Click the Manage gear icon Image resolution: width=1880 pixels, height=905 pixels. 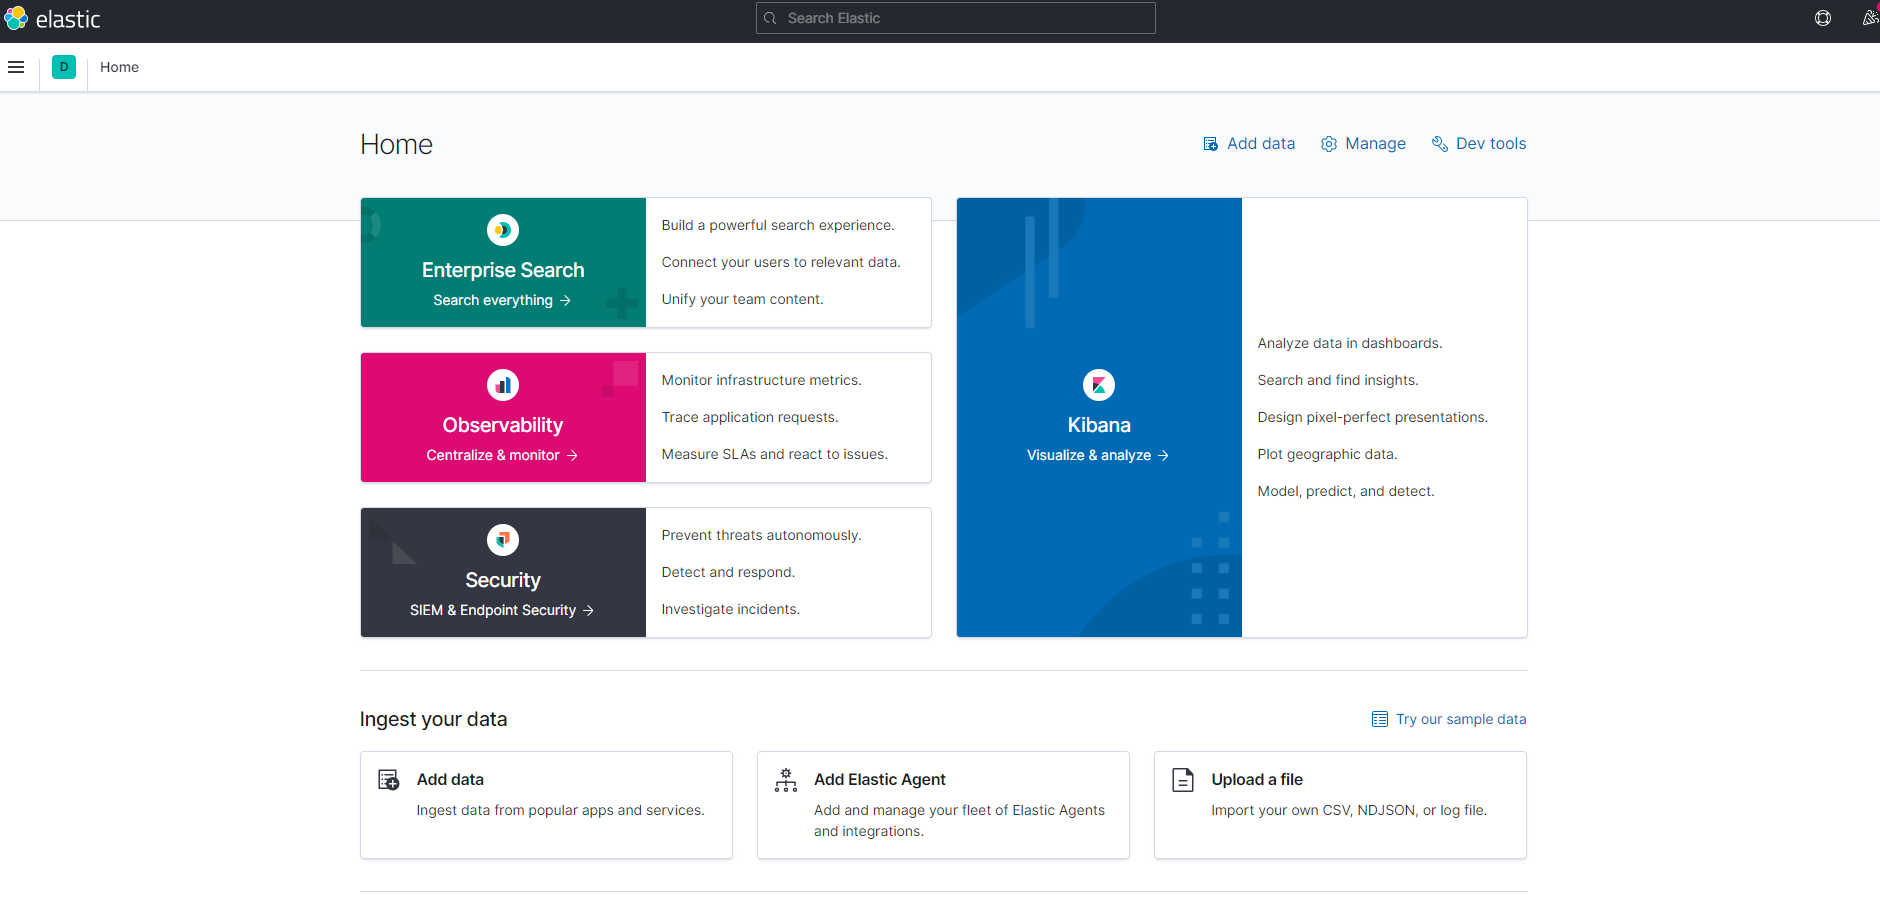(1329, 144)
